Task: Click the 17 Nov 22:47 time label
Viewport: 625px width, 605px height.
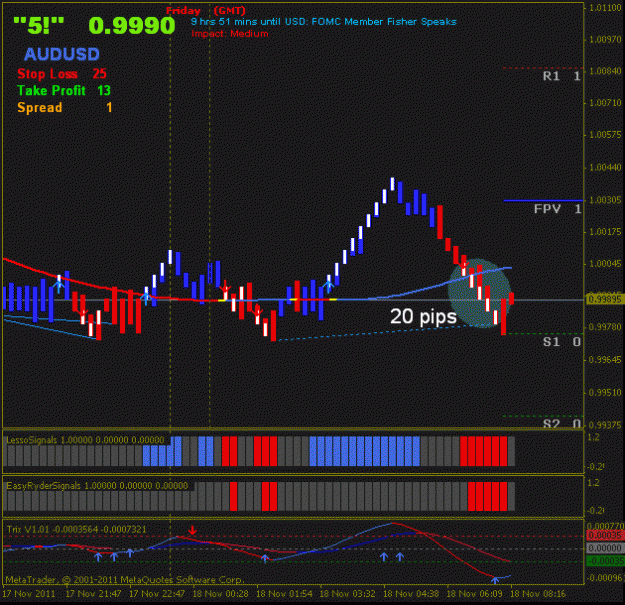Action: click(x=157, y=594)
